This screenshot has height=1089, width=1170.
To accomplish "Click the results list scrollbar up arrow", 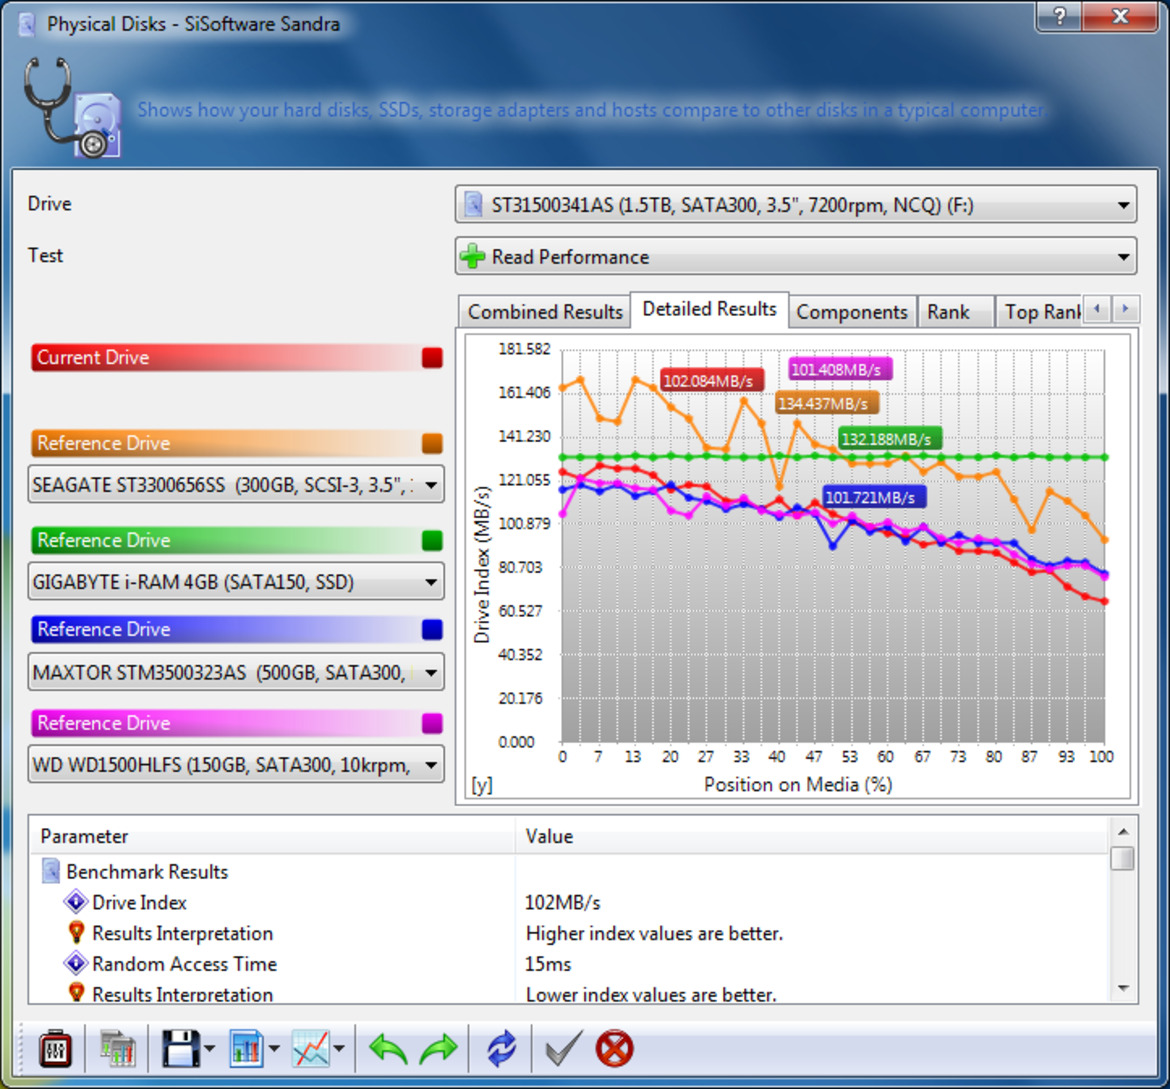I will tap(1123, 831).
